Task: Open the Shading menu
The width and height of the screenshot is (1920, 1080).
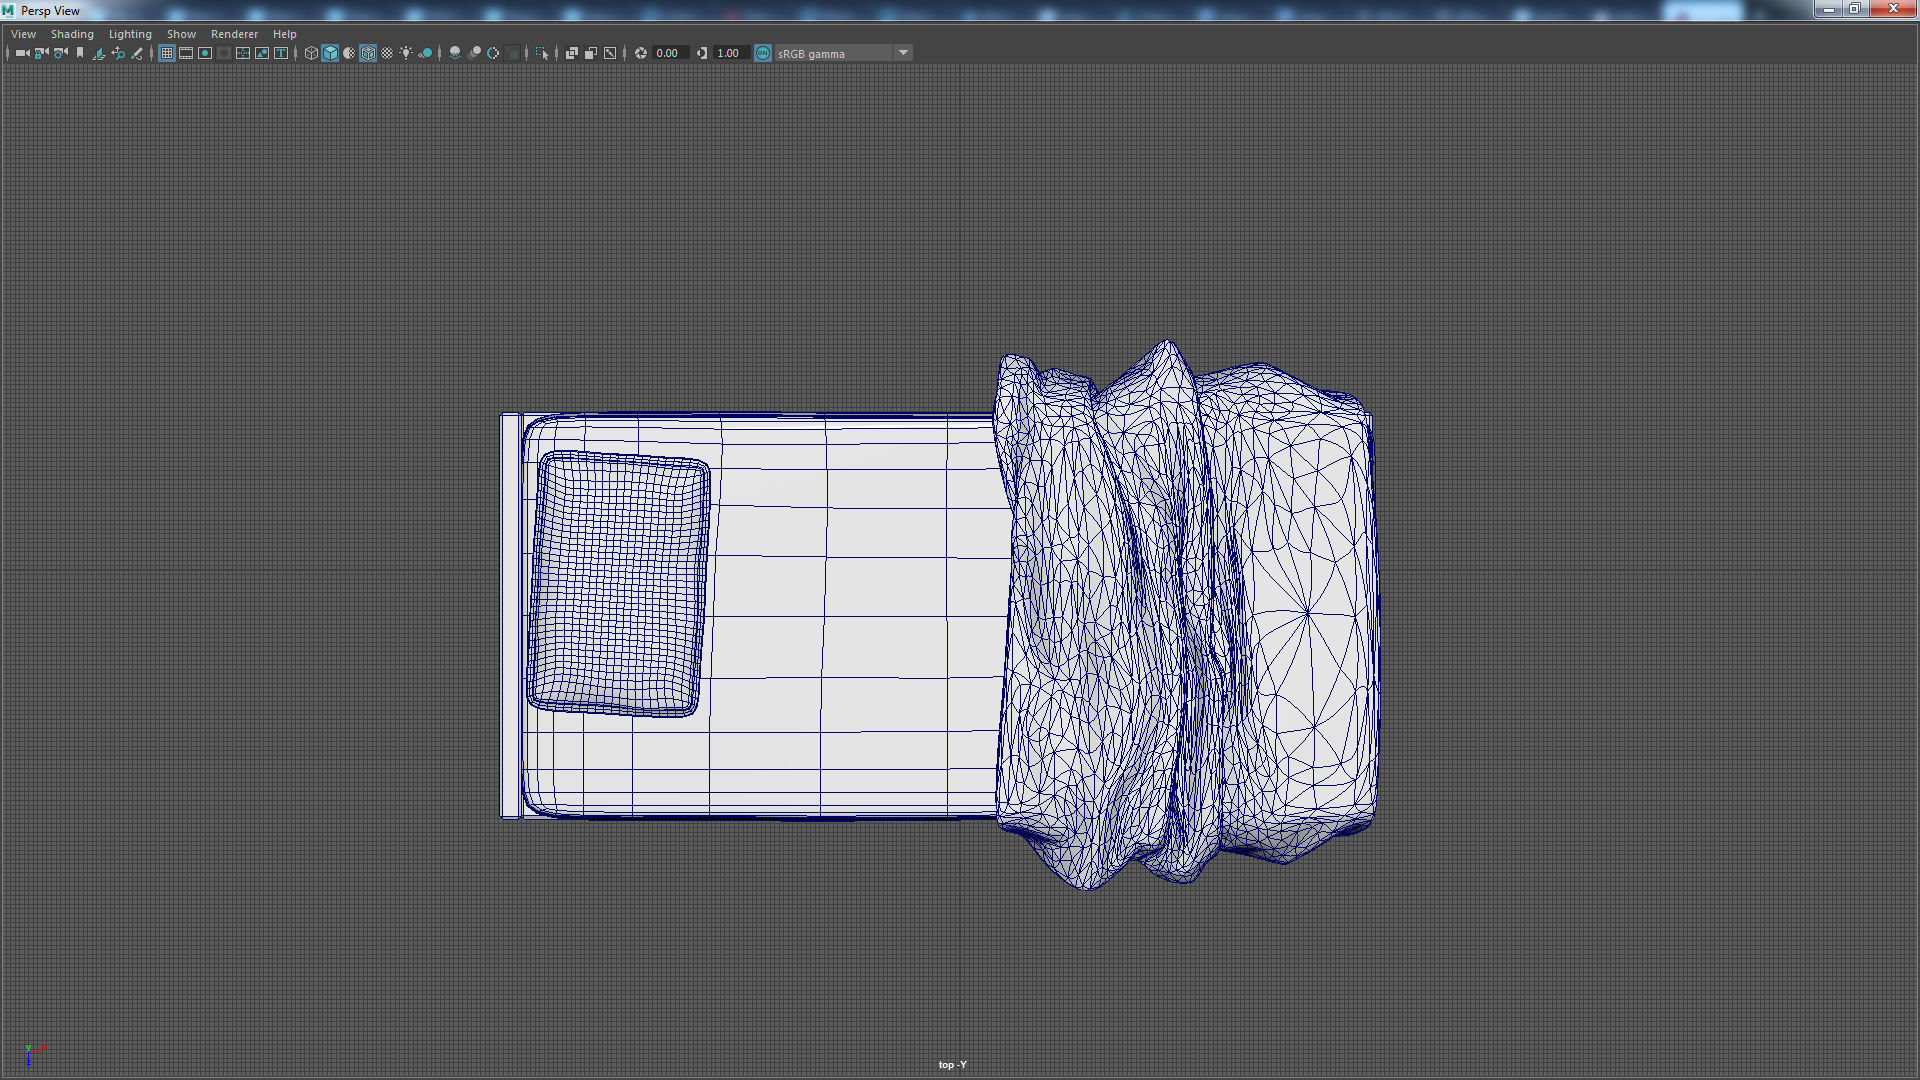Action: pyautogui.click(x=72, y=34)
